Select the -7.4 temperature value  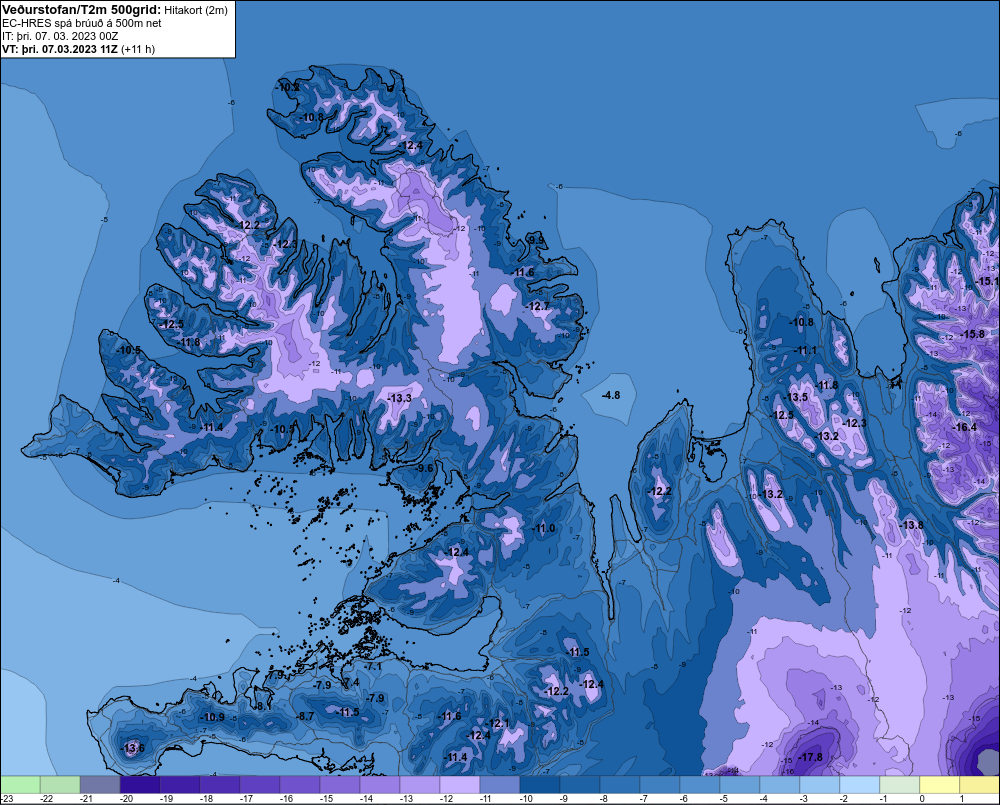click(x=351, y=683)
